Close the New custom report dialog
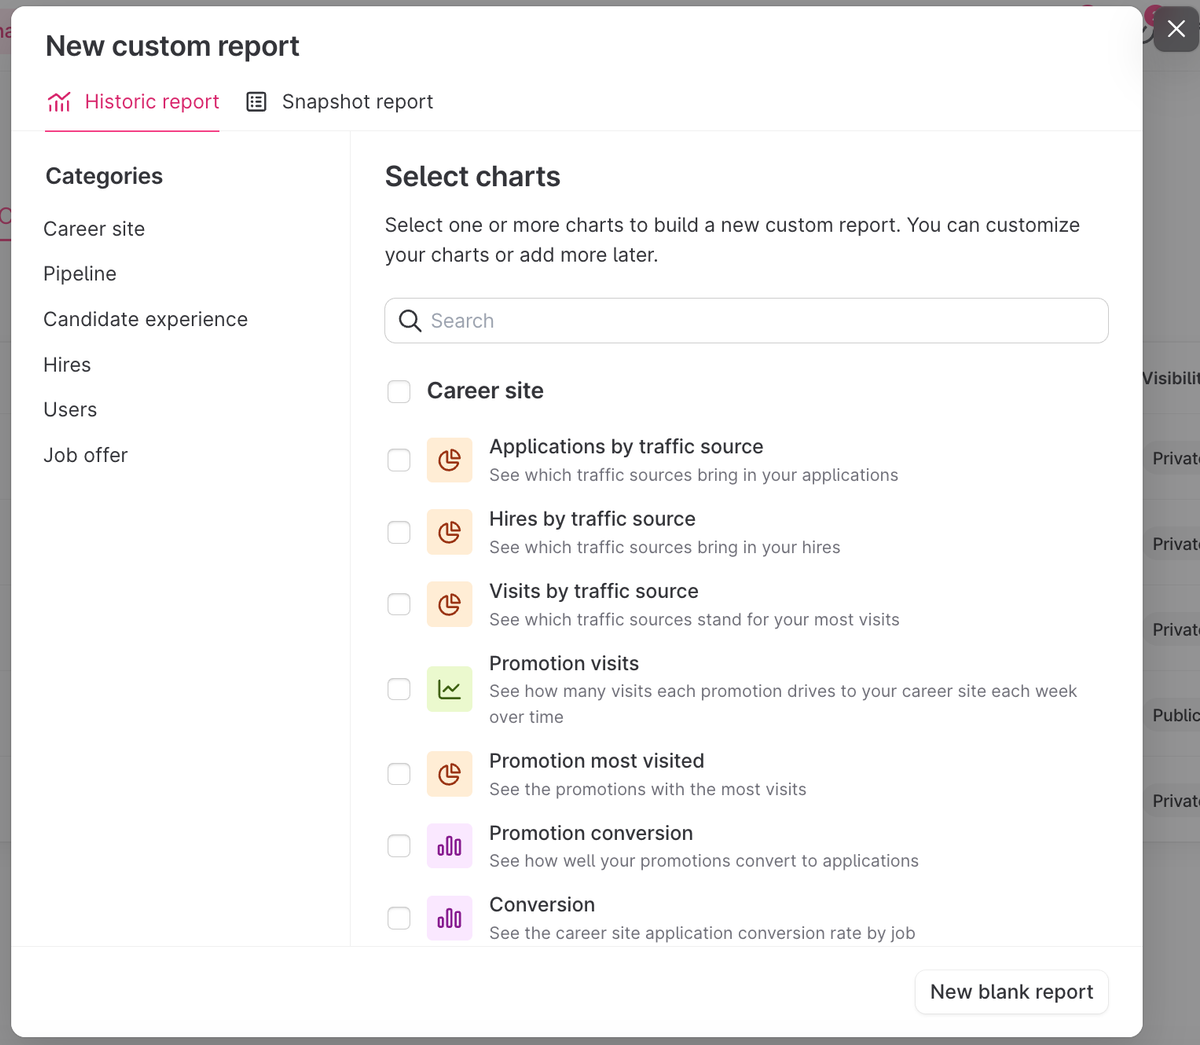This screenshot has width=1200, height=1045. [x=1176, y=30]
